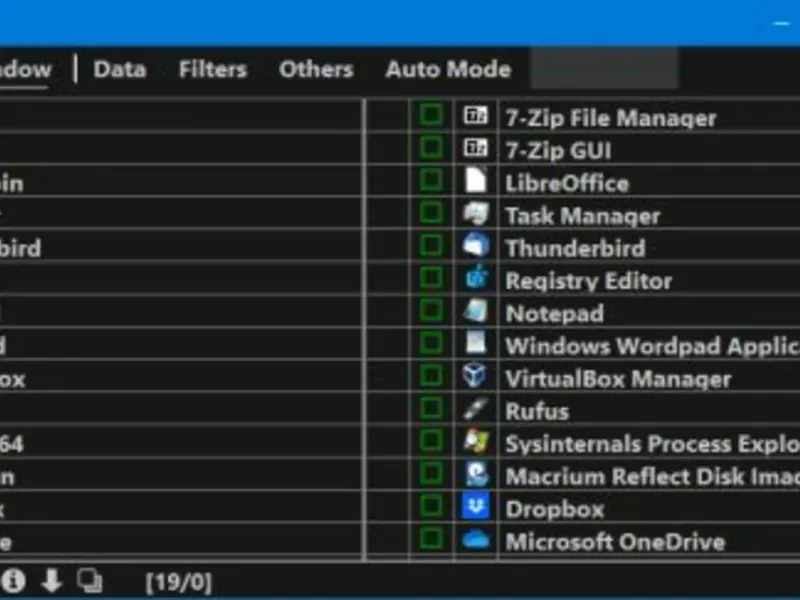Click the copy windows icon in status bar

89,580
